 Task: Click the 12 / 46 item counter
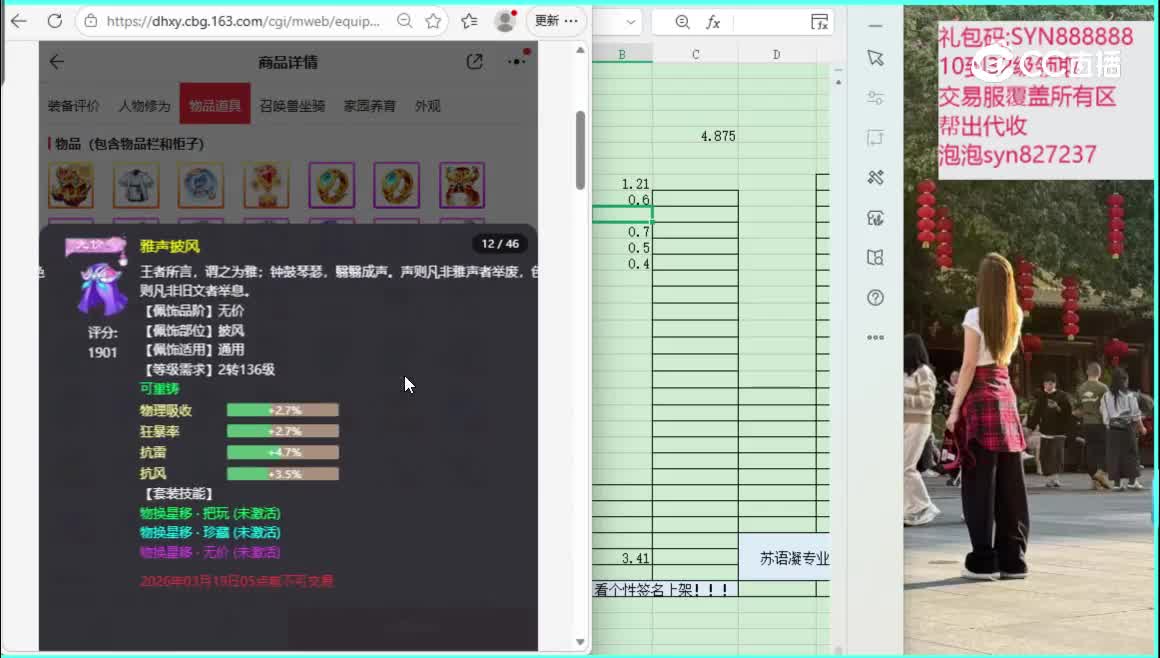click(500, 244)
